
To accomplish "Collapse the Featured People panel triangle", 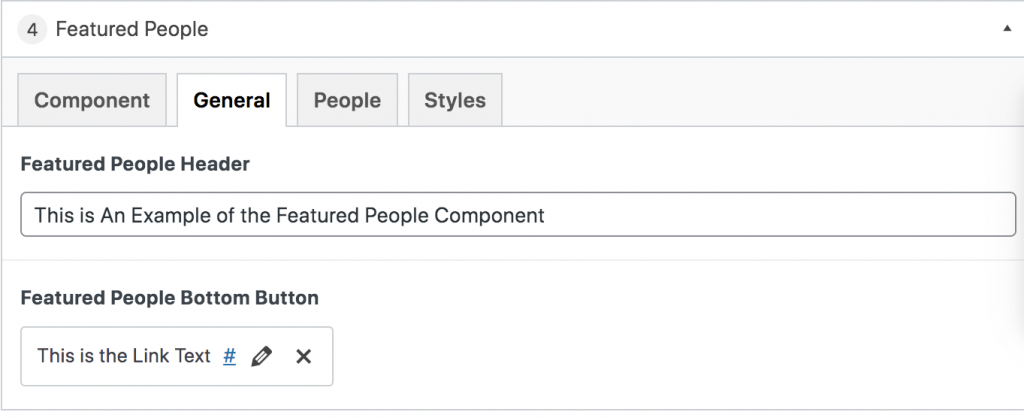I will click(x=1007, y=29).
